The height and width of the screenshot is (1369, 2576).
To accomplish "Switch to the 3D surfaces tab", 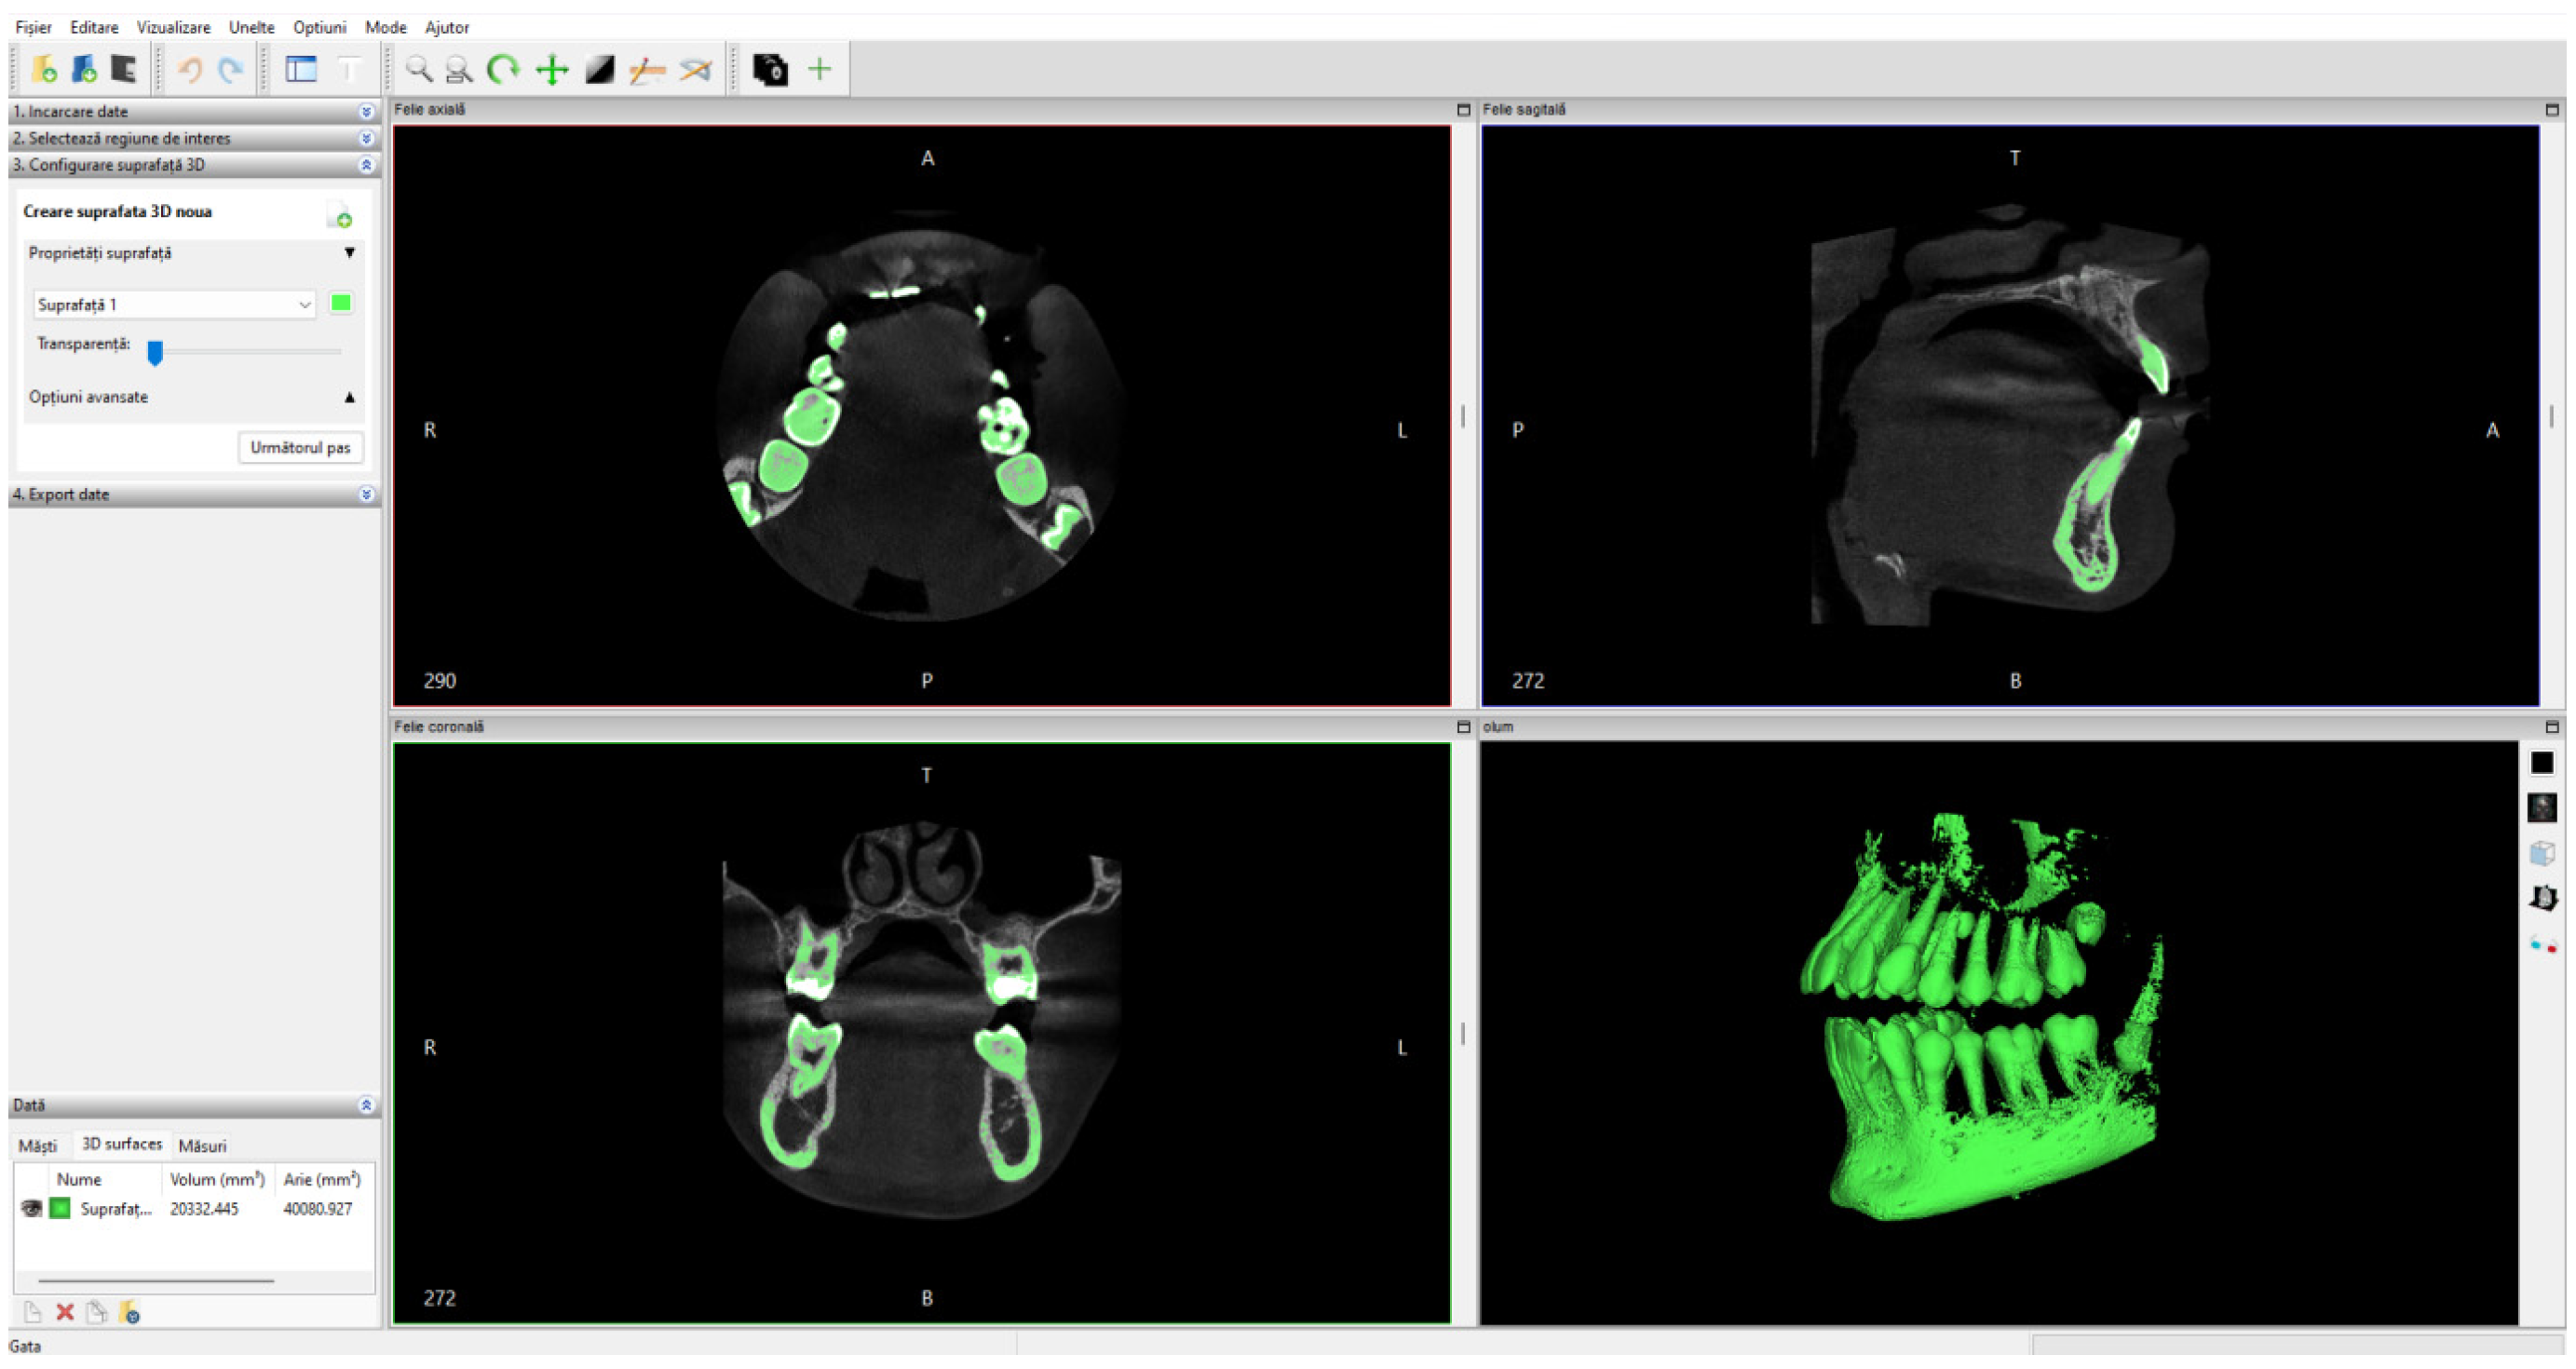I will click(121, 1144).
